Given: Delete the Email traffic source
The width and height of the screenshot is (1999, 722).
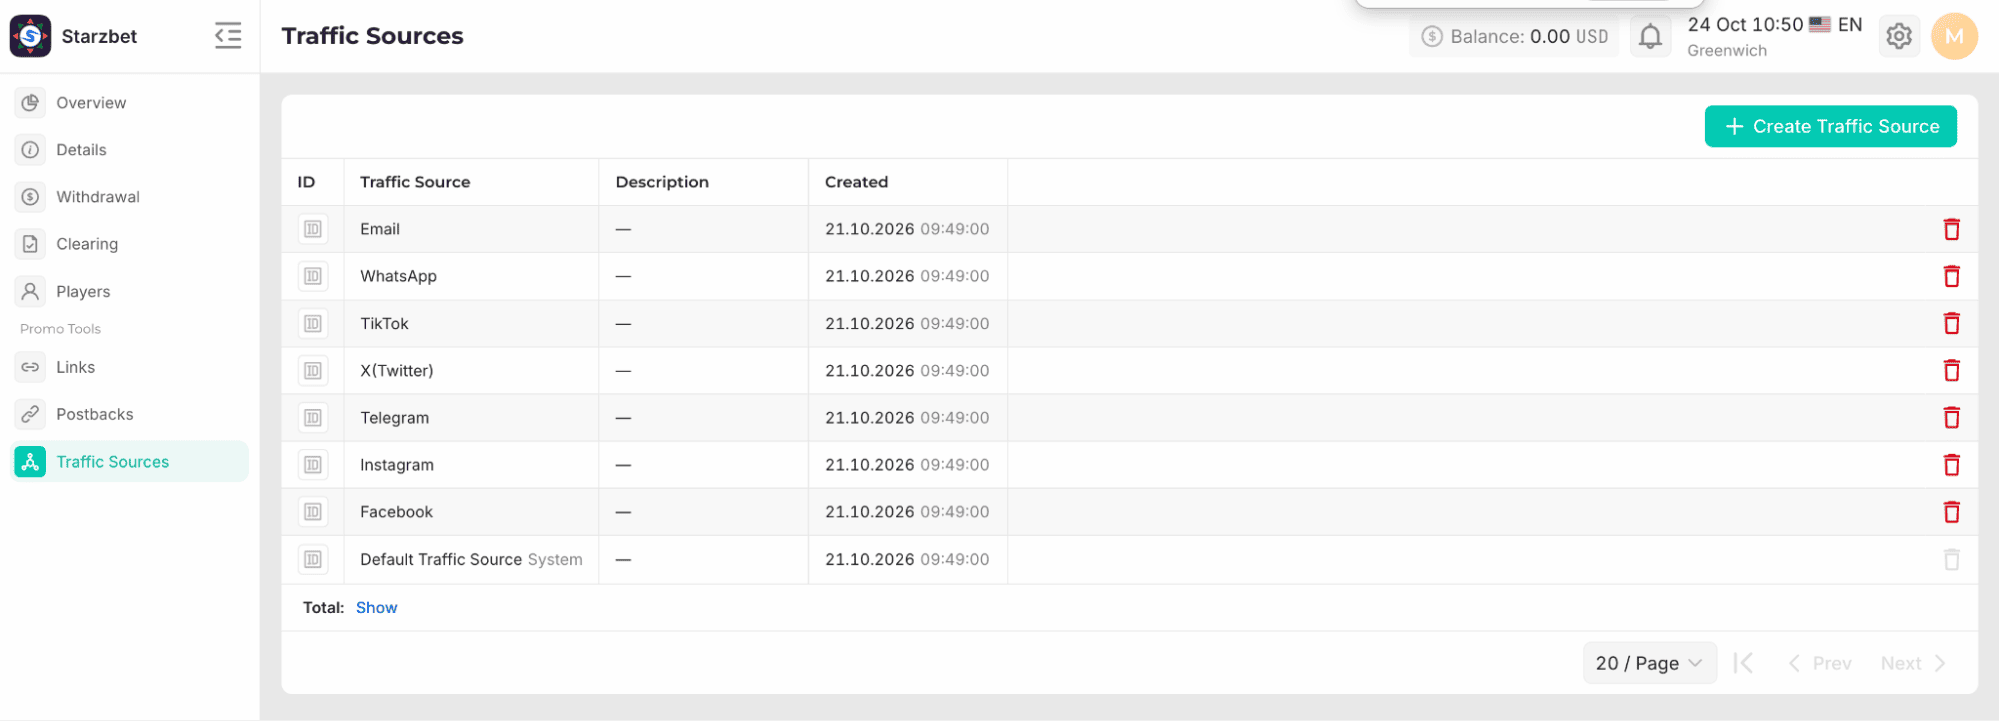Looking at the screenshot, I should pos(1951,229).
